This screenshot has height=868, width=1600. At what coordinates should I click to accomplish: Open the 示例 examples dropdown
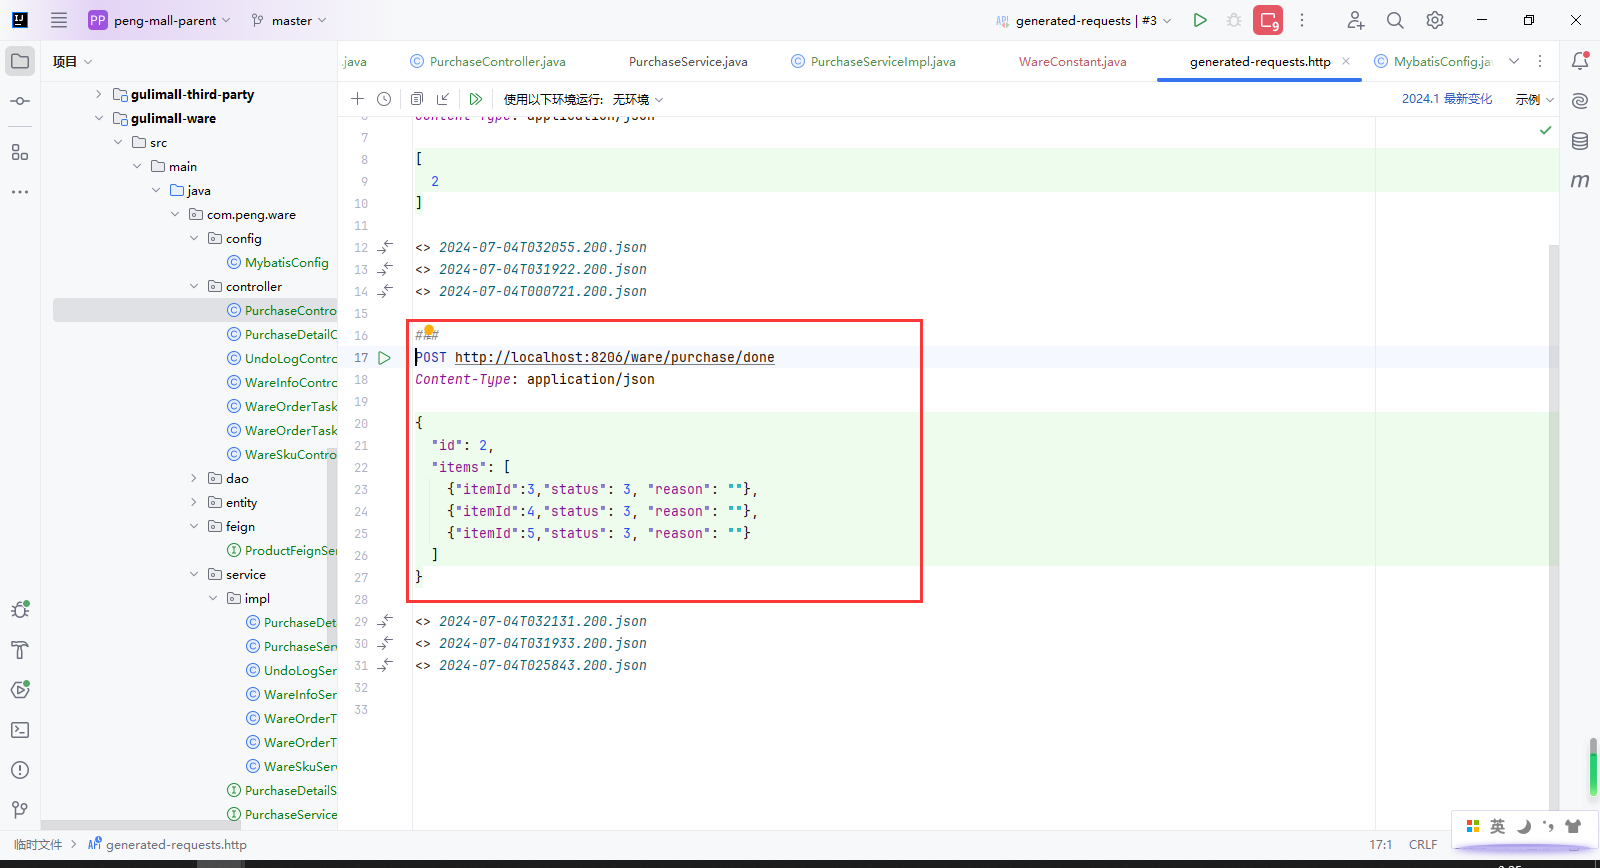click(1535, 99)
